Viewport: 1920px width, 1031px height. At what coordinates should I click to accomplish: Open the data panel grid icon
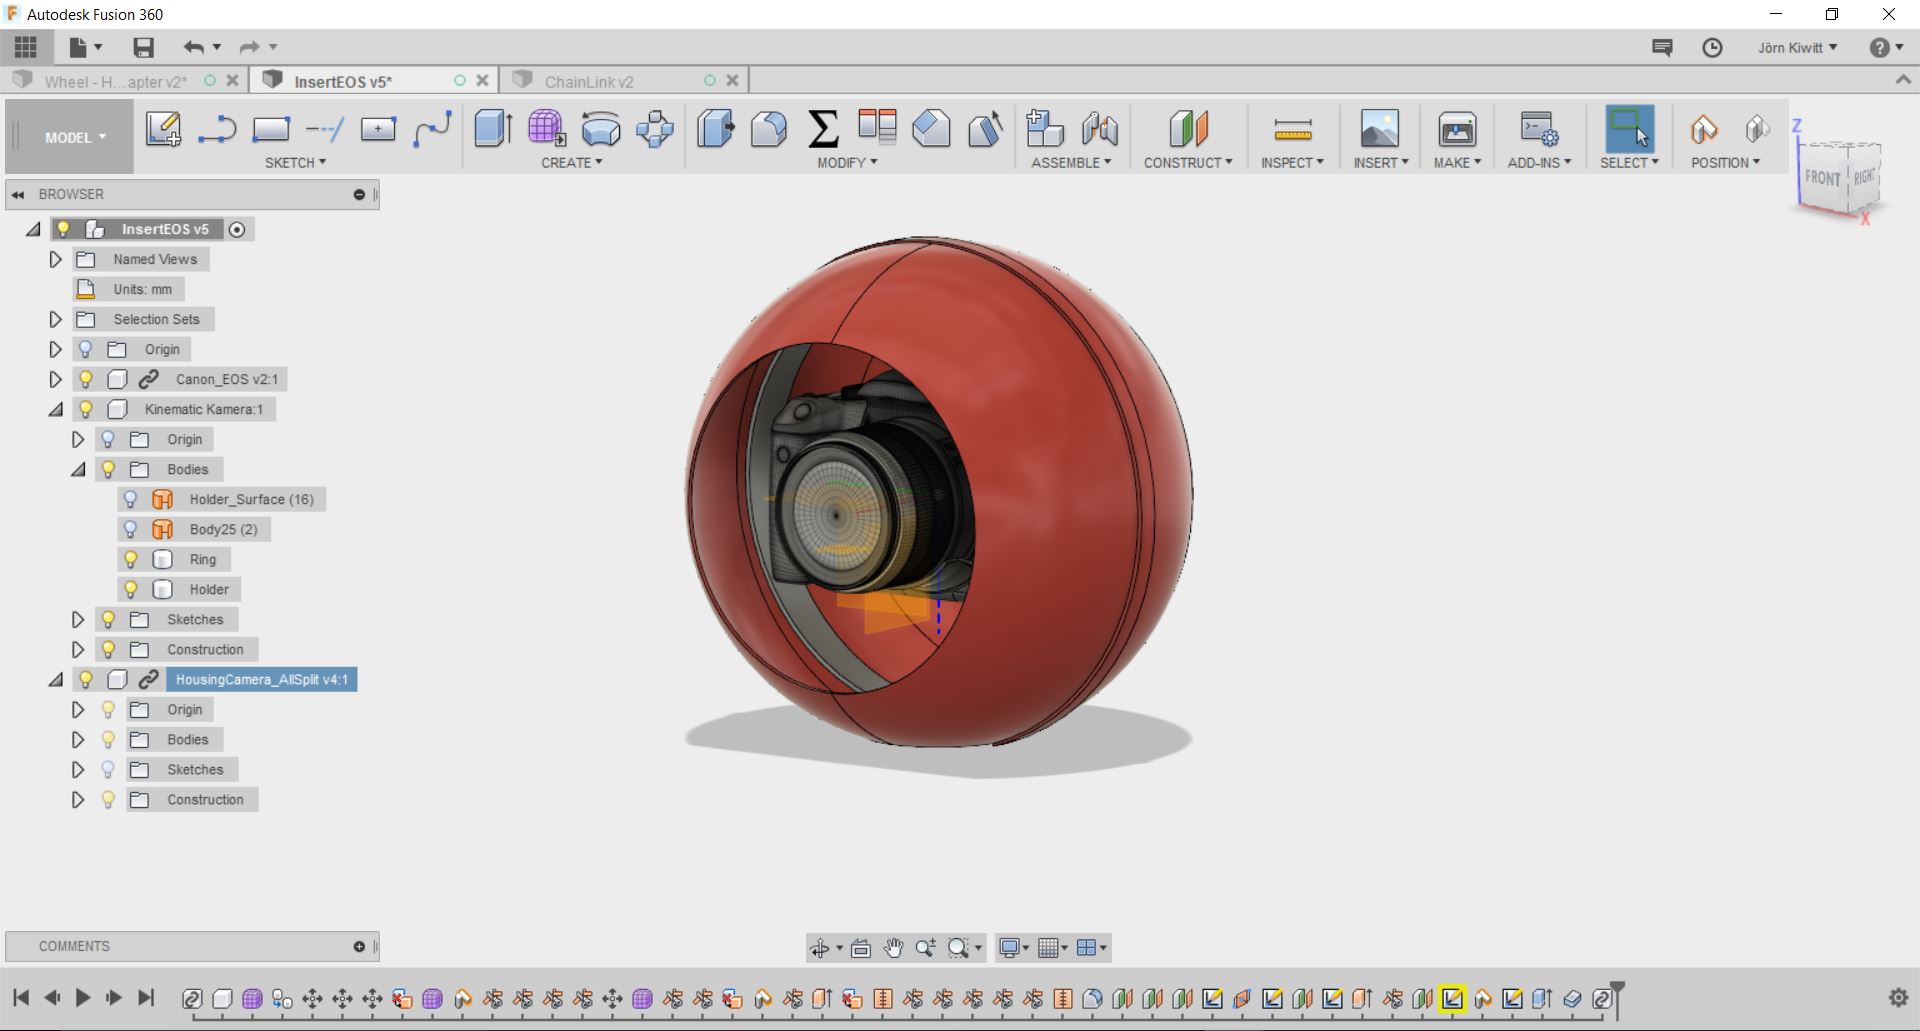point(26,47)
